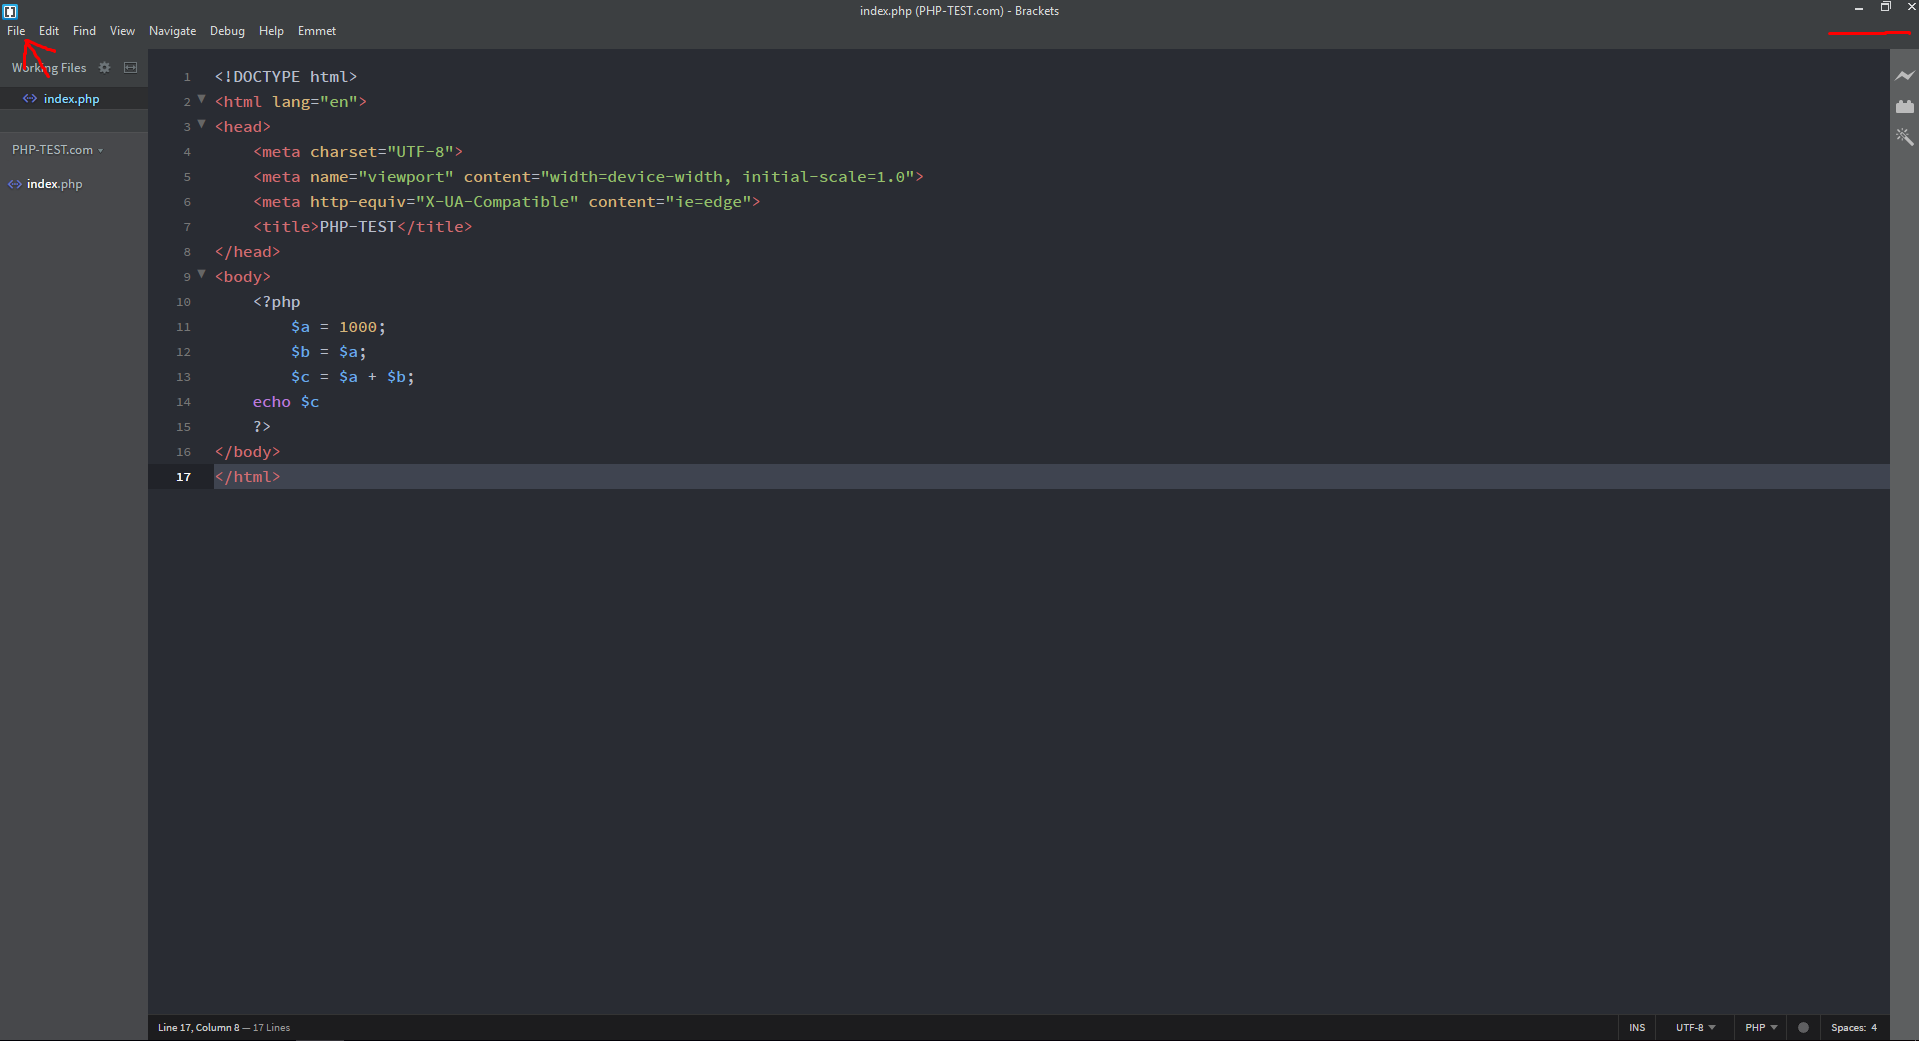This screenshot has width=1919, height=1041.
Task: Open the Extension Manager brick icon
Action: click(x=1906, y=106)
